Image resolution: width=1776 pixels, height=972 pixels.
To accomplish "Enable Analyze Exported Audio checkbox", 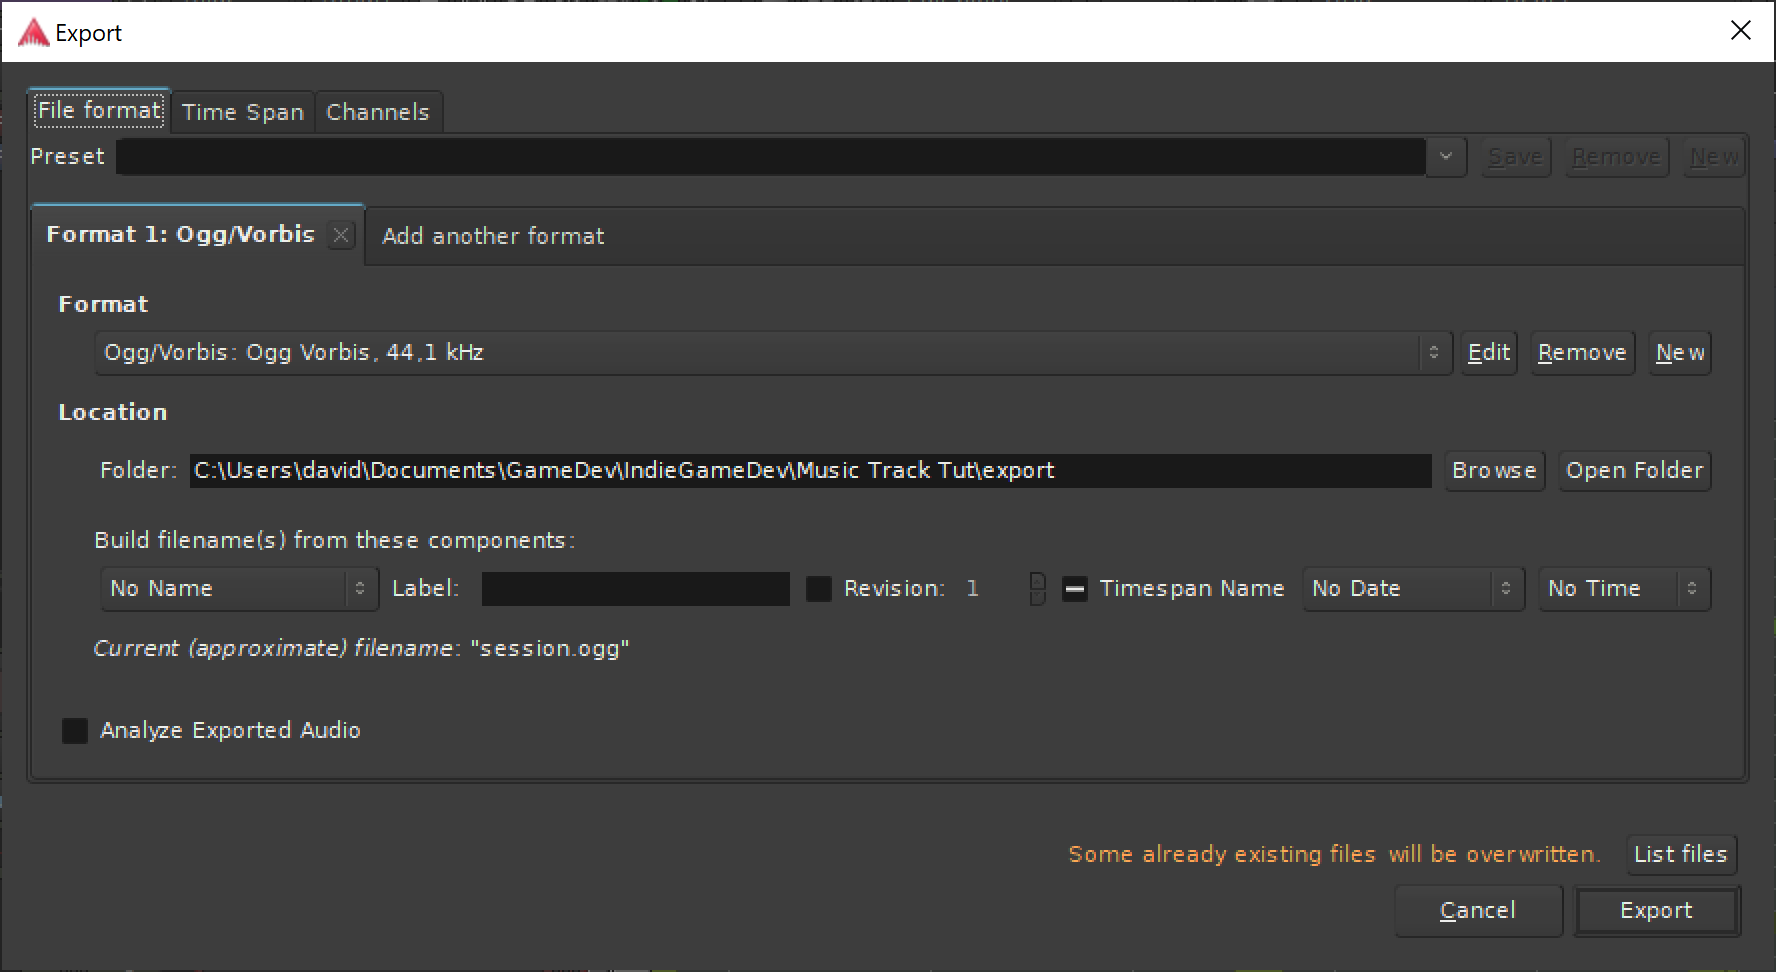I will pos(75,731).
